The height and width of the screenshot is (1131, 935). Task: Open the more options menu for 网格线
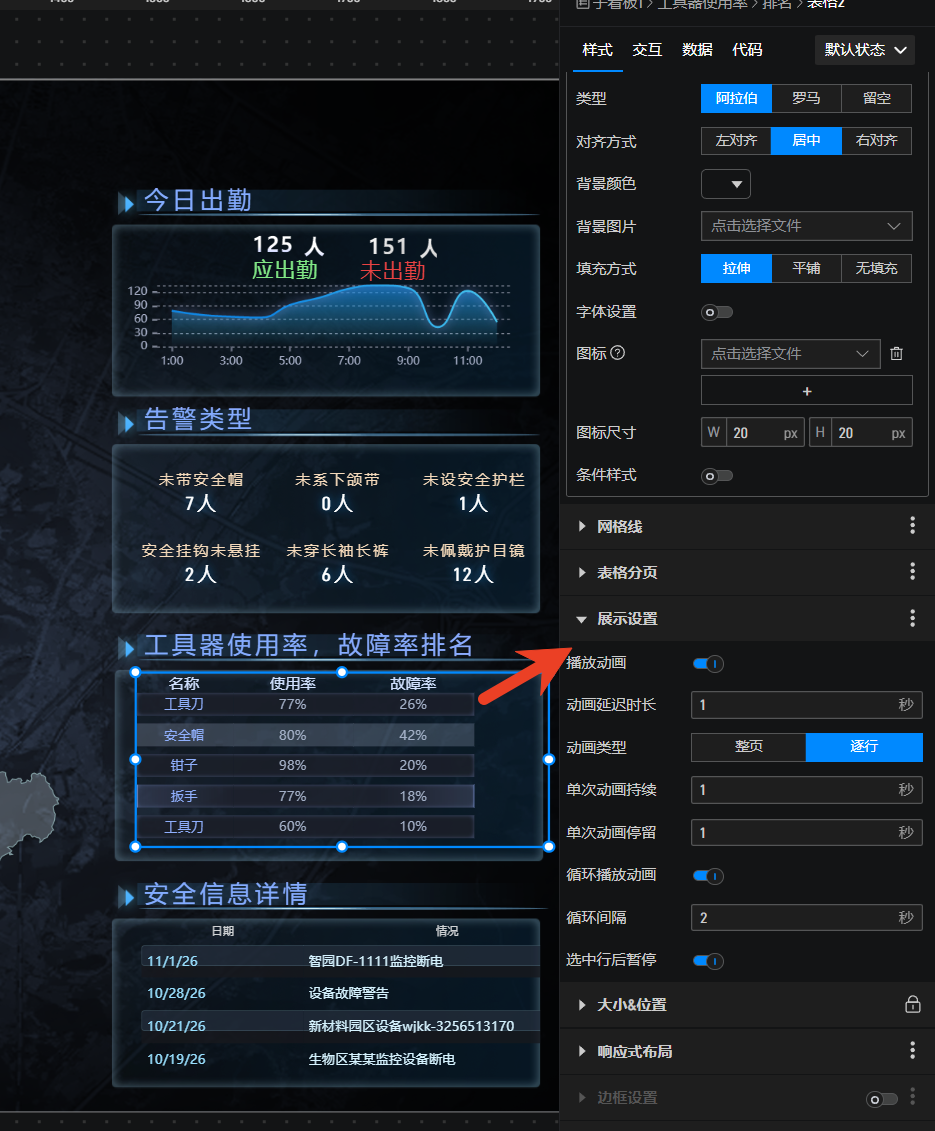[x=912, y=526]
